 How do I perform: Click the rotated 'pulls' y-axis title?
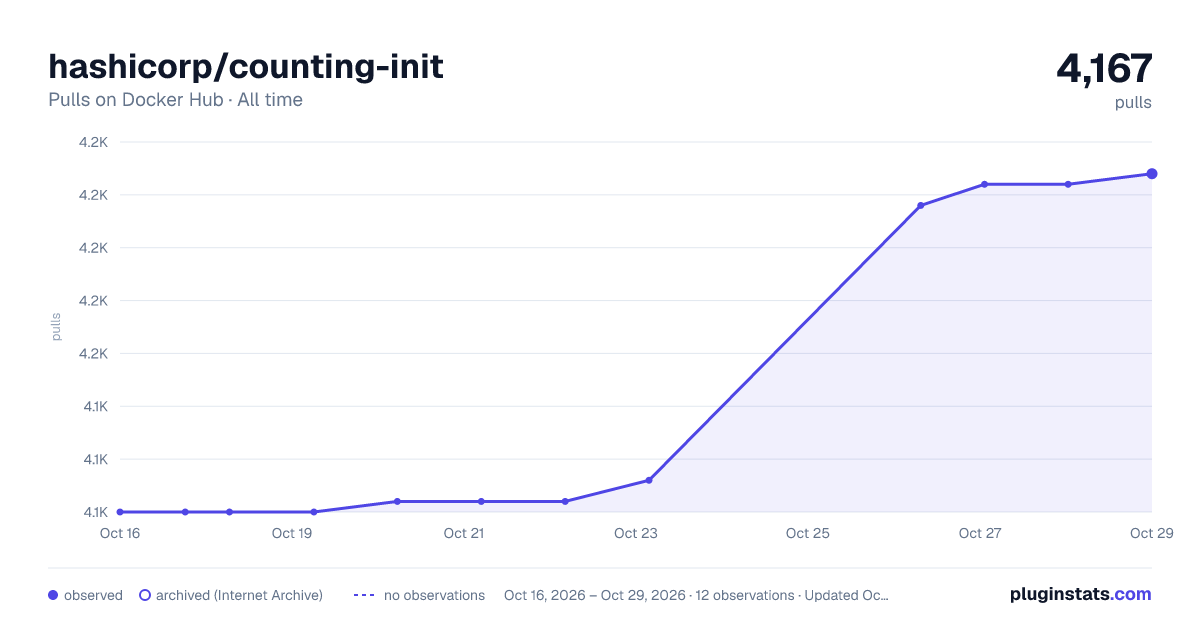click(56, 327)
